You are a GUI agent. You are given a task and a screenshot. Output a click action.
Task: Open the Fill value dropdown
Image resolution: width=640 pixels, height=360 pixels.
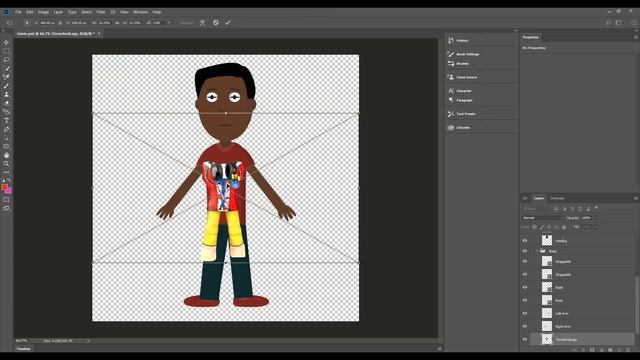[x=595, y=227]
